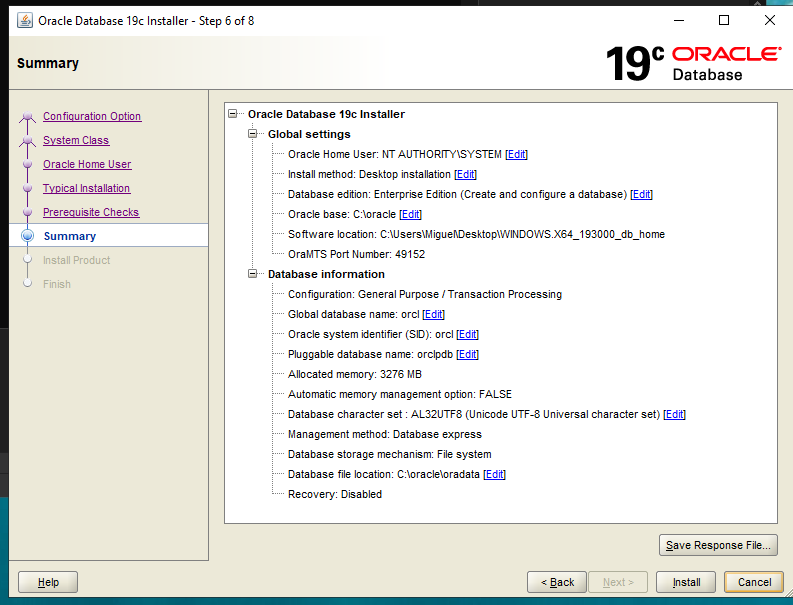Edit the Database edition setting

(641, 194)
